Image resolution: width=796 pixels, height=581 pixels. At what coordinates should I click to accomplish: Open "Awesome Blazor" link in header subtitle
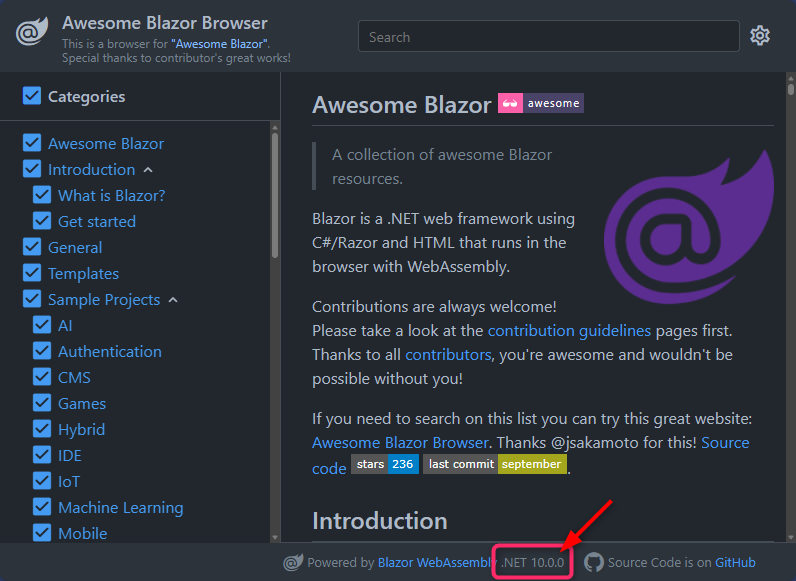click(219, 44)
